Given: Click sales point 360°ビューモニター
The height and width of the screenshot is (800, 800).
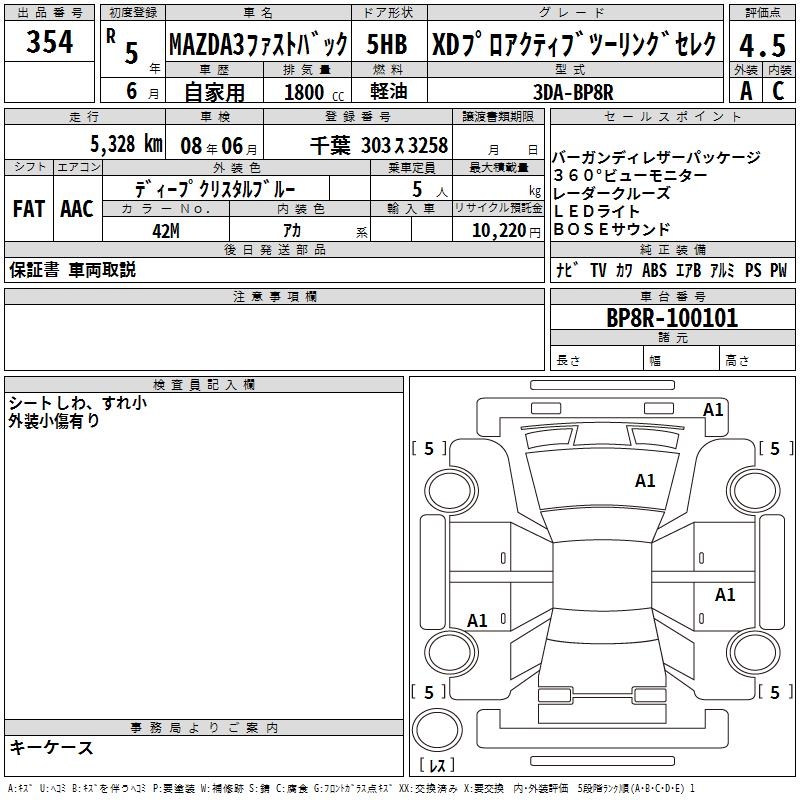Looking at the screenshot, I should click(630, 176).
